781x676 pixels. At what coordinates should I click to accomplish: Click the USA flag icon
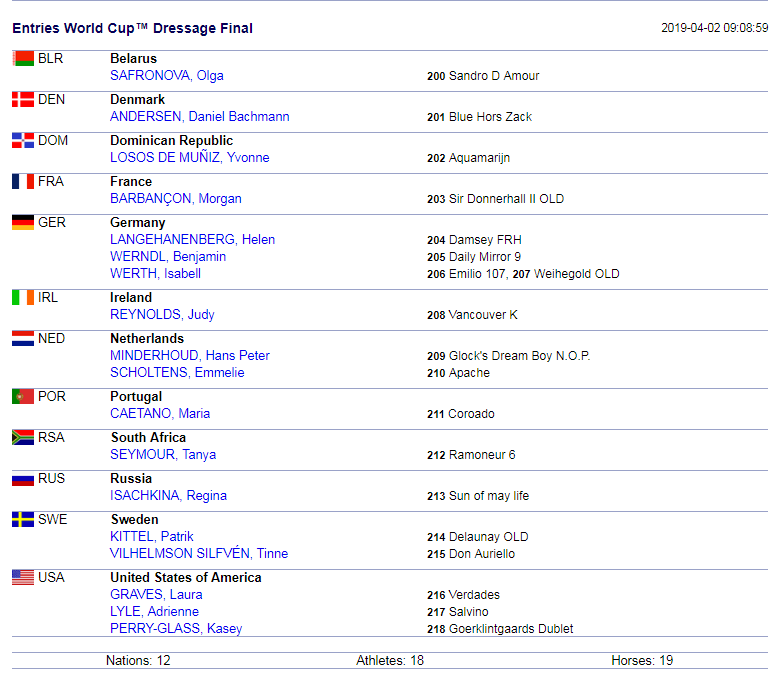coord(23,577)
